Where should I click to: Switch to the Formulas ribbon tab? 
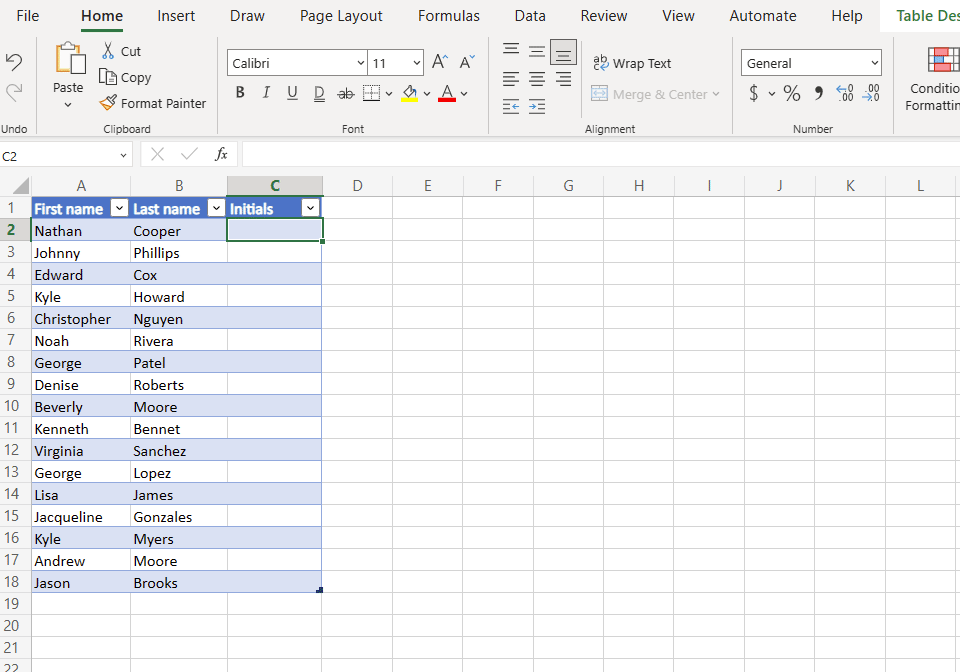(448, 16)
